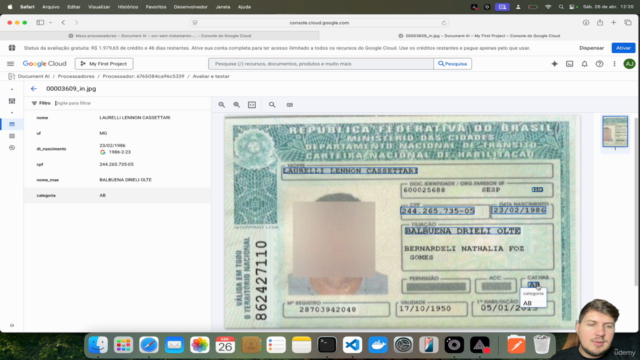Dismiss the trial banner with Dispensar

(591, 48)
